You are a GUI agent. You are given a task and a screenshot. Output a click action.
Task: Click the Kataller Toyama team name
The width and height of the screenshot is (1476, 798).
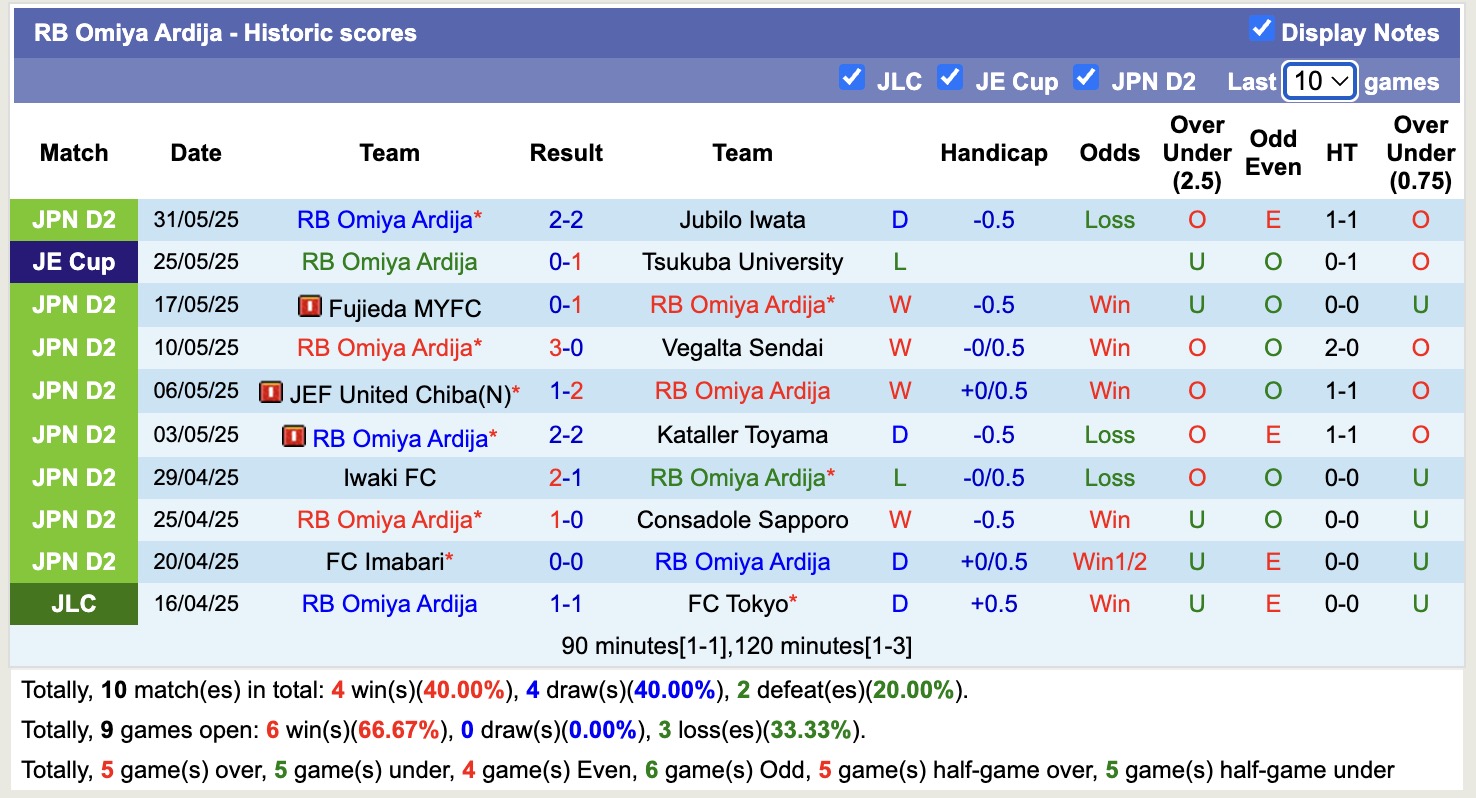(x=742, y=434)
